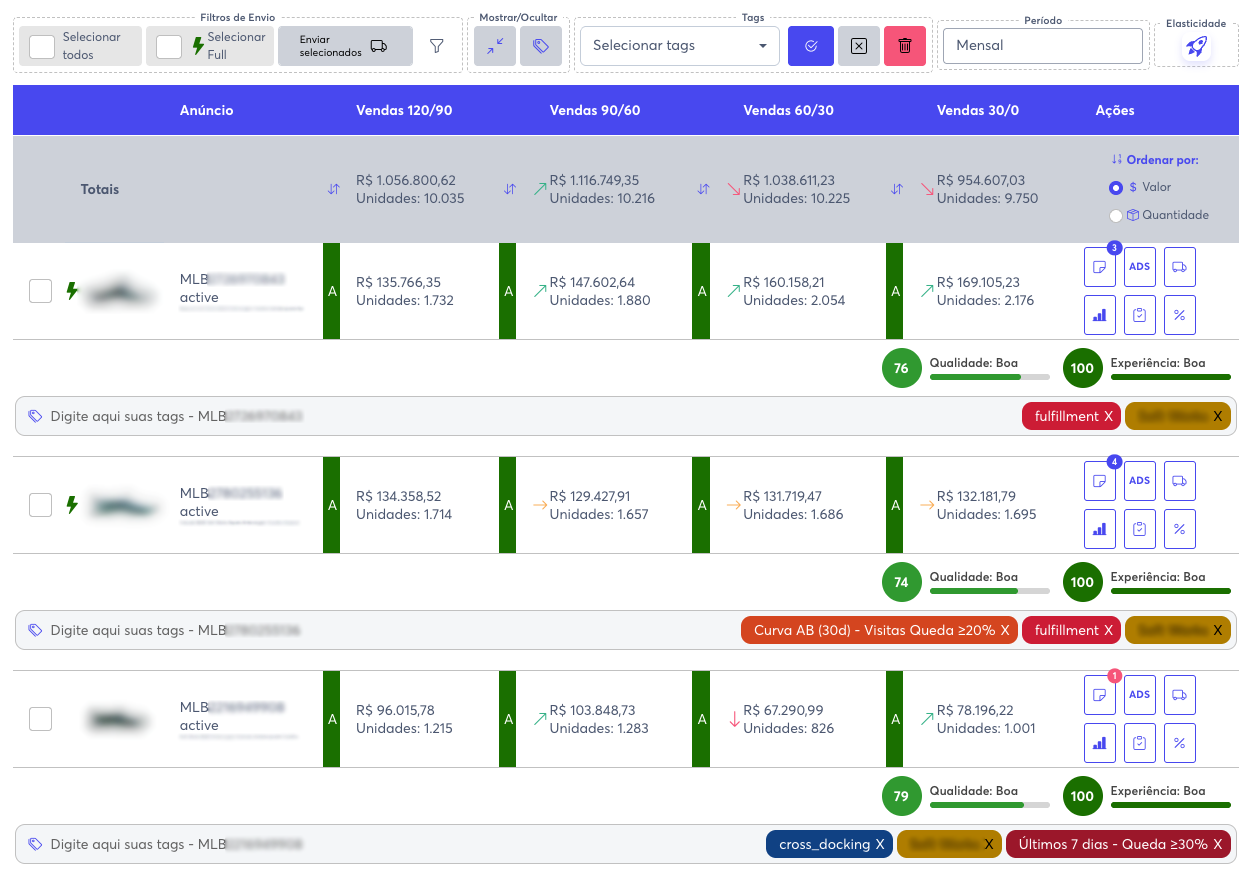Image resolution: width=1254 pixels, height=878 pixels.
Task: Click 'Enviar selecionados' button
Action: tap(344, 46)
